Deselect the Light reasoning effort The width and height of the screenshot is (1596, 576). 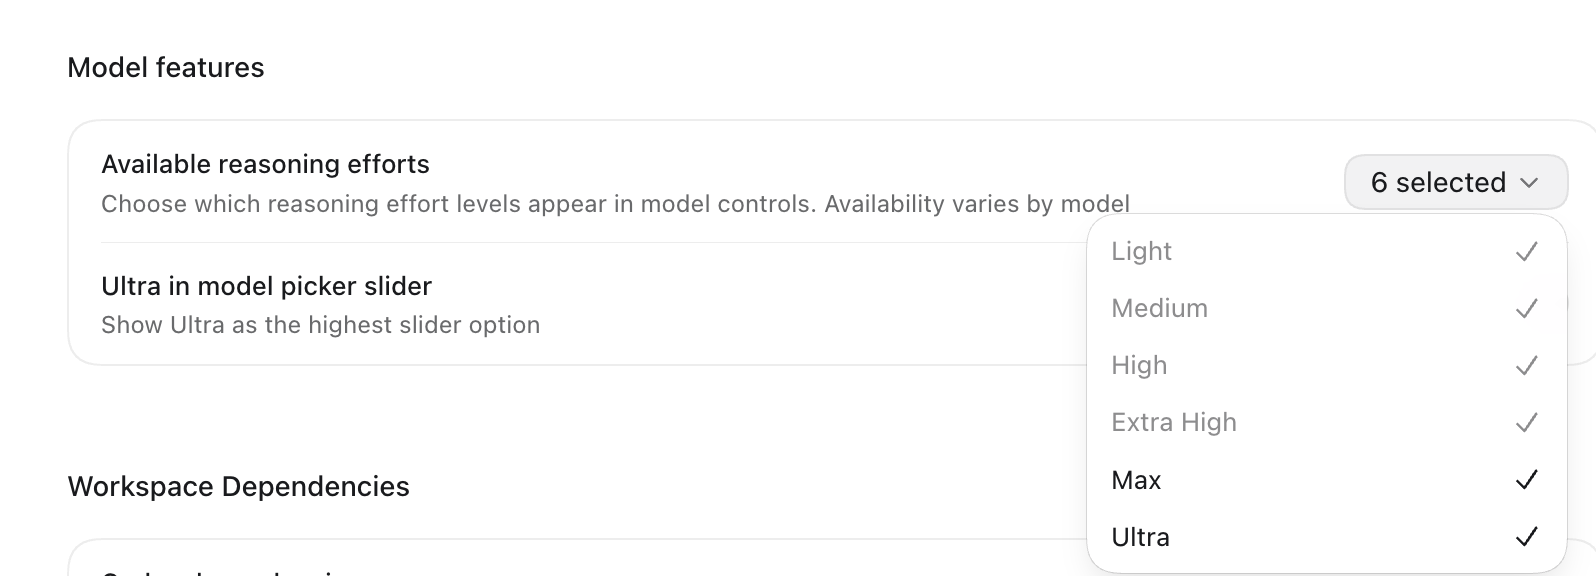[1326, 252]
